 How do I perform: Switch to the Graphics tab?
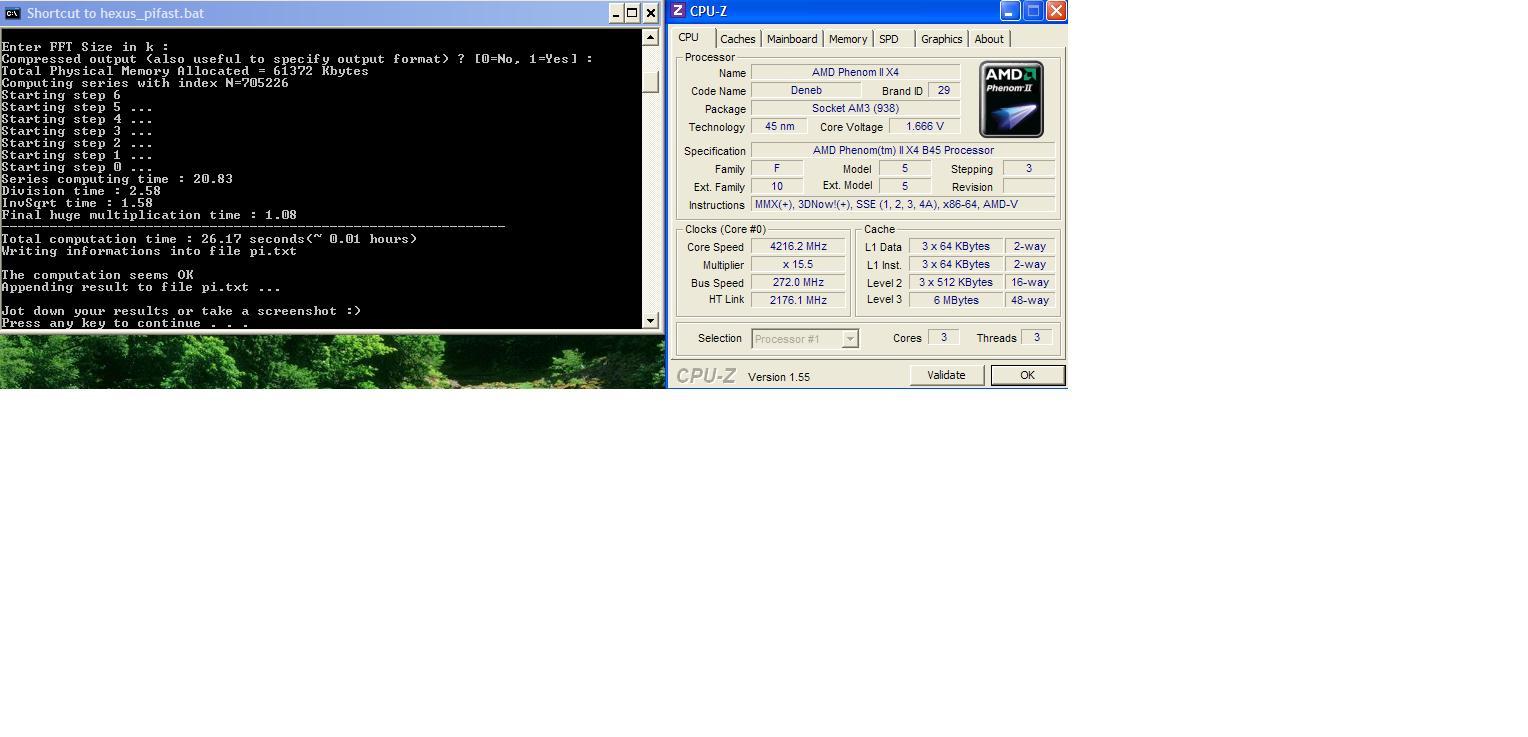[x=942, y=39]
